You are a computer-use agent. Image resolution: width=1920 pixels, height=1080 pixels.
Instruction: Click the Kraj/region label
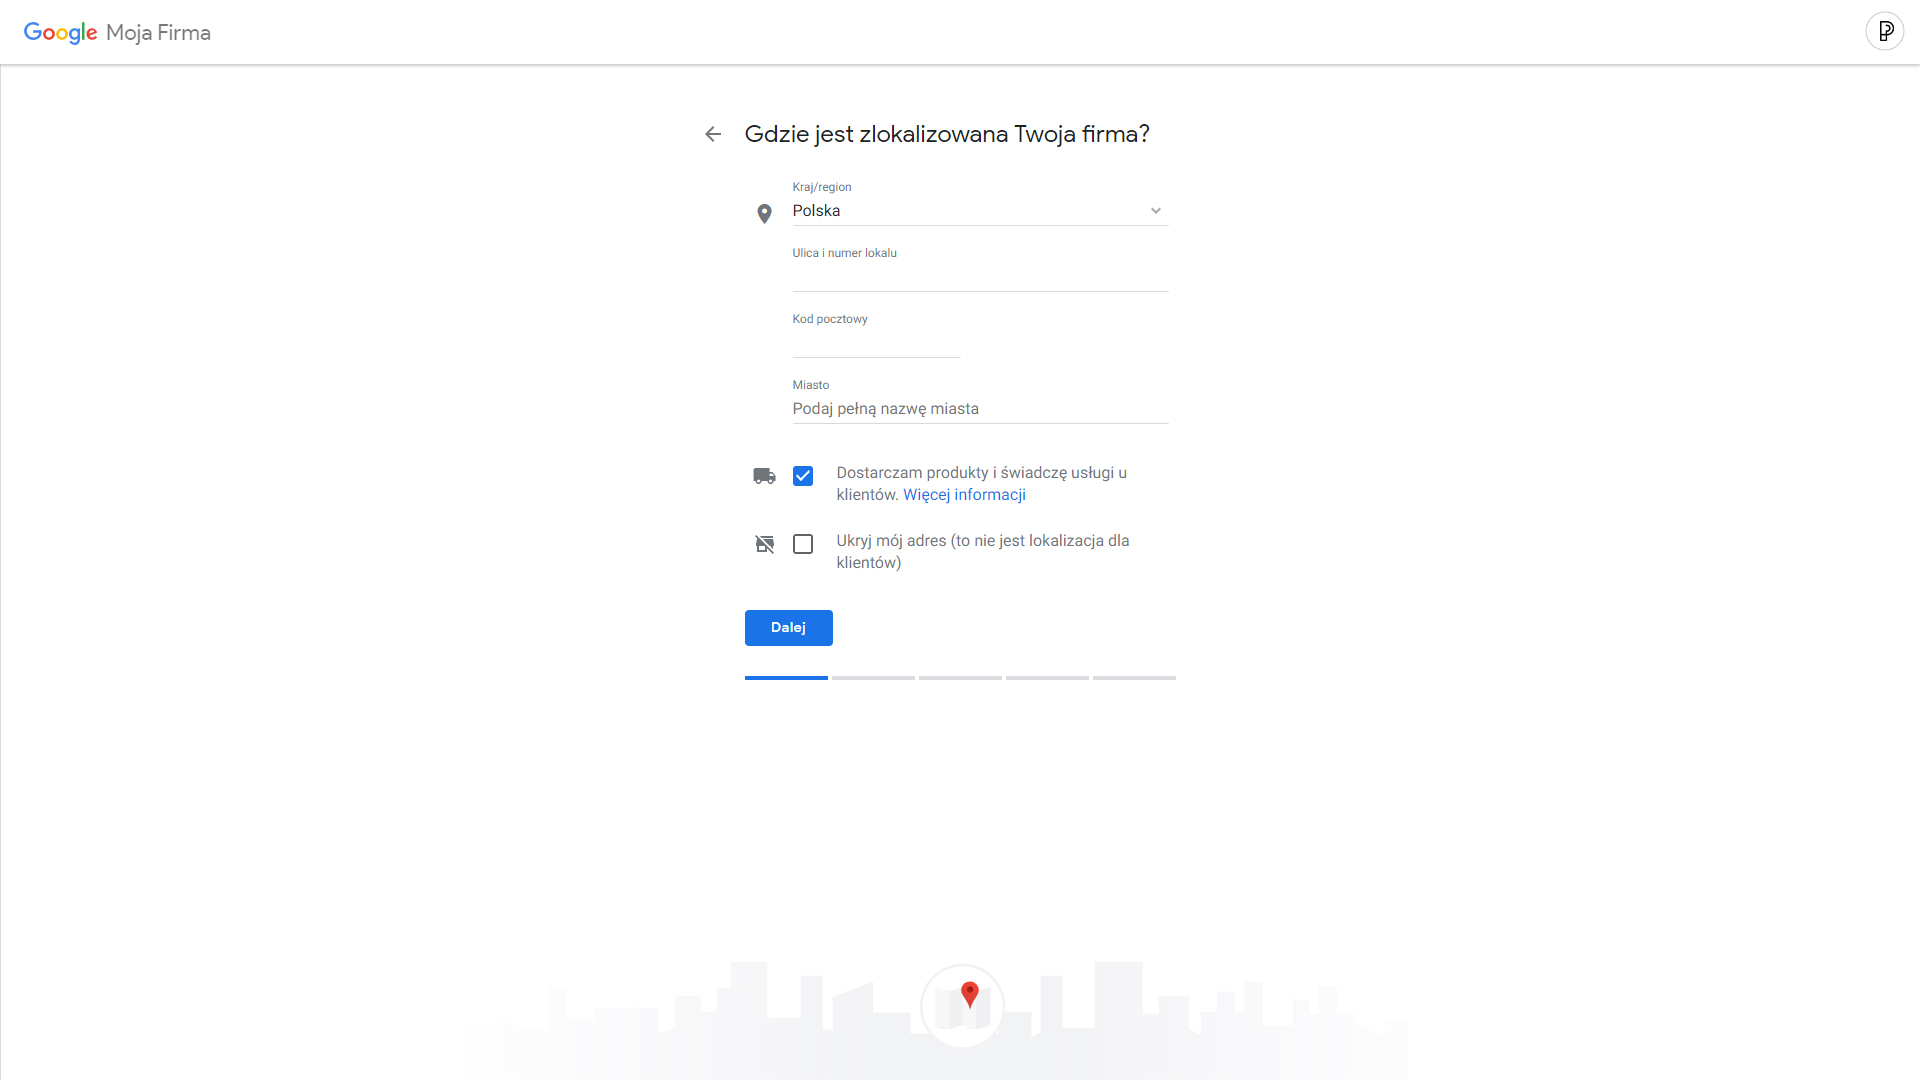pyautogui.click(x=822, y=187)
